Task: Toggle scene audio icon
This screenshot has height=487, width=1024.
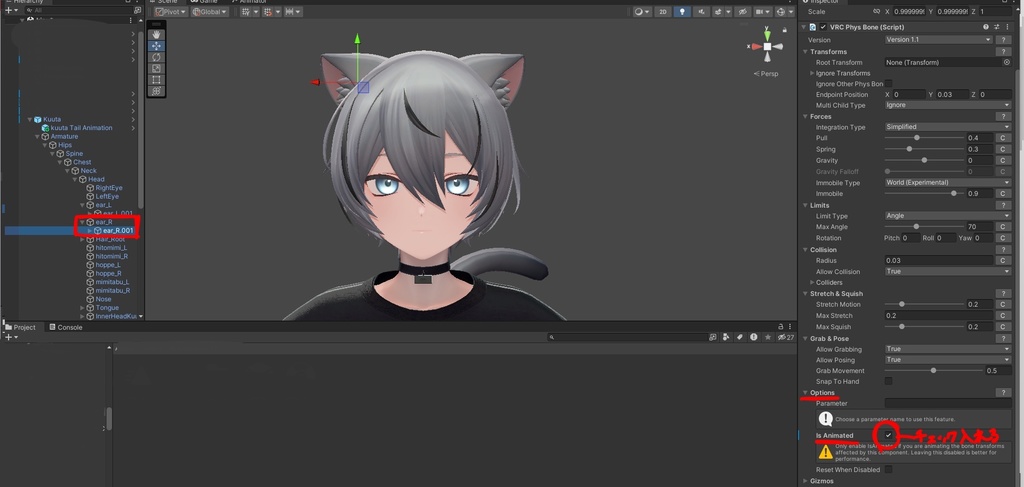Action: coord(701,12)
